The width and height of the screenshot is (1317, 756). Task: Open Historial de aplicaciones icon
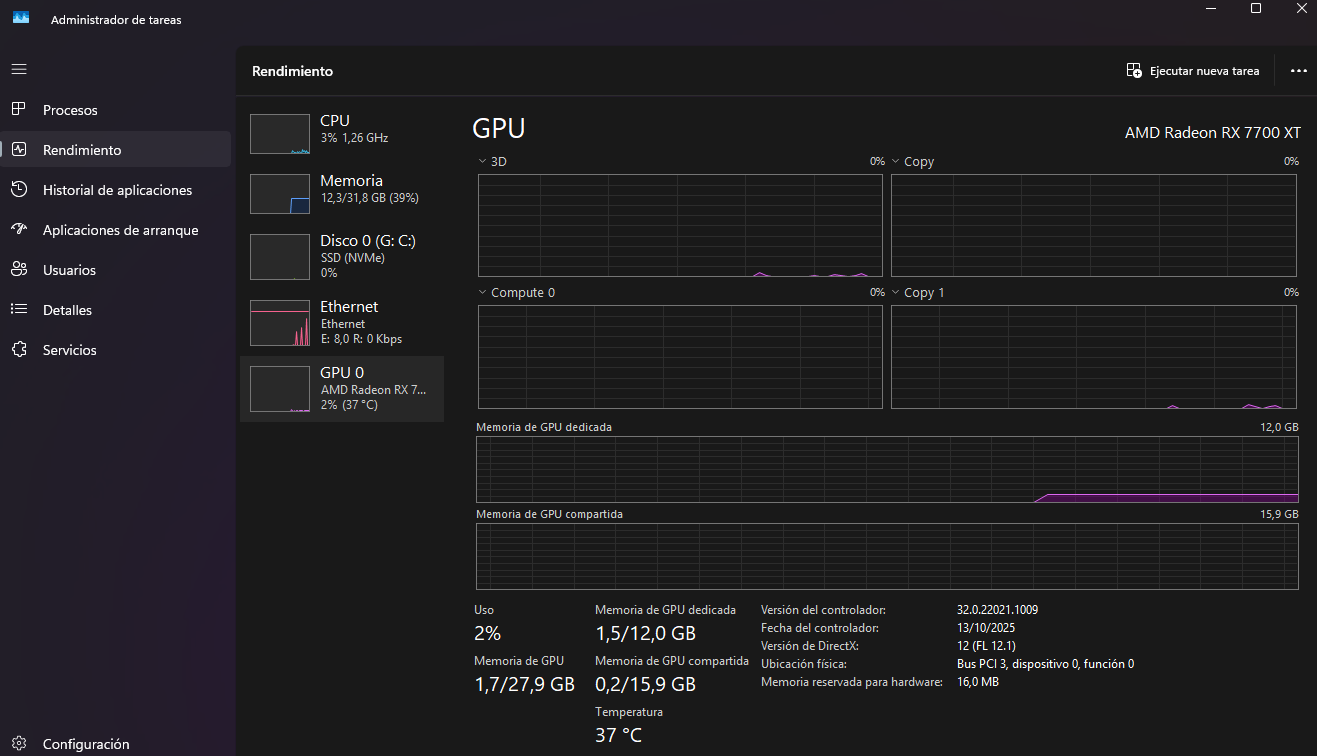click(19, 190)
